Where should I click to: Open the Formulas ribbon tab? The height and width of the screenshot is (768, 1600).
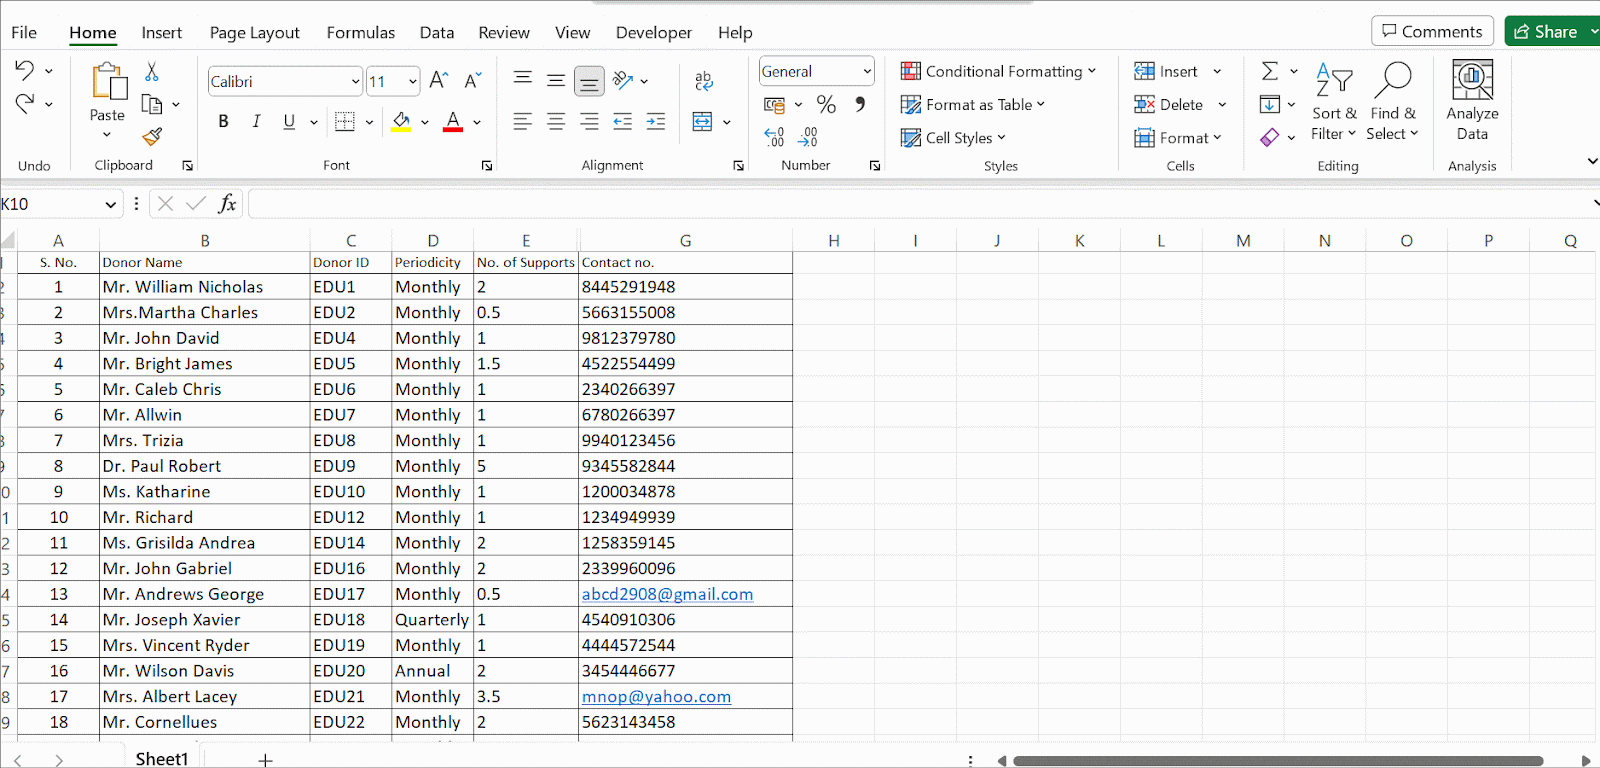click(360, 33)
